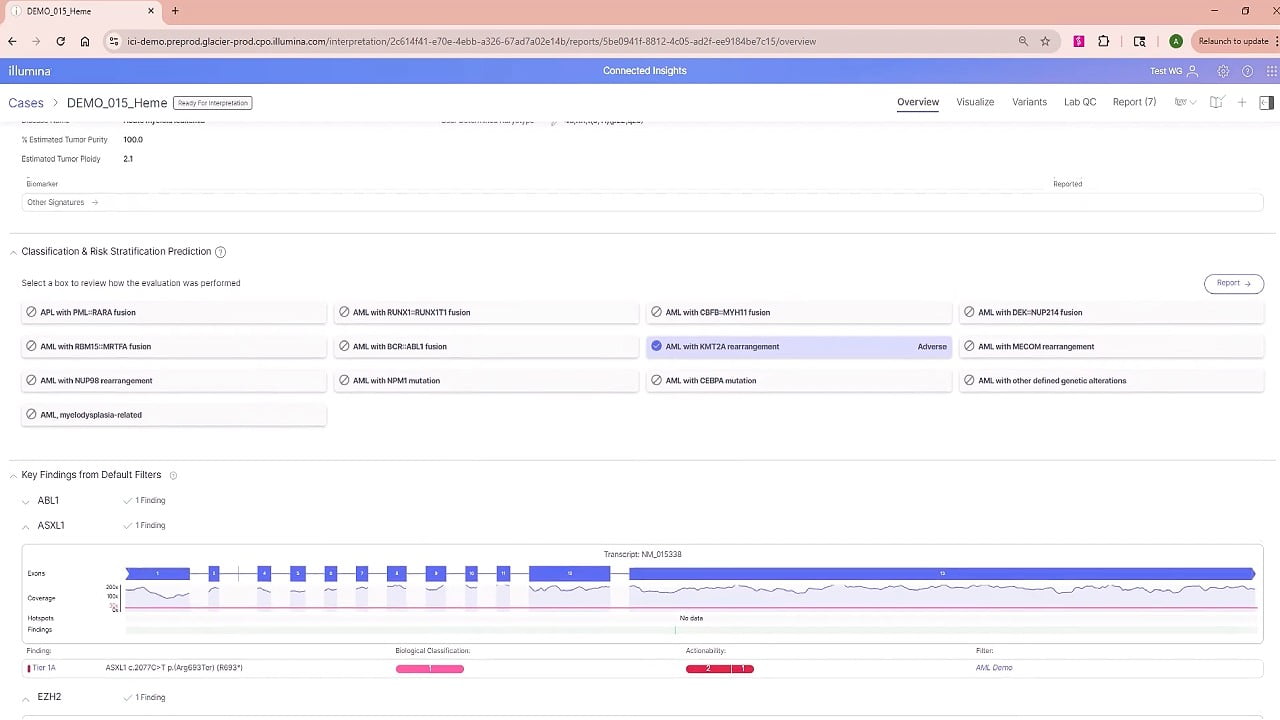Click the Test WG user profile icon
Viewport: 1280px width, 720px height.
(x=1192, y=71)
